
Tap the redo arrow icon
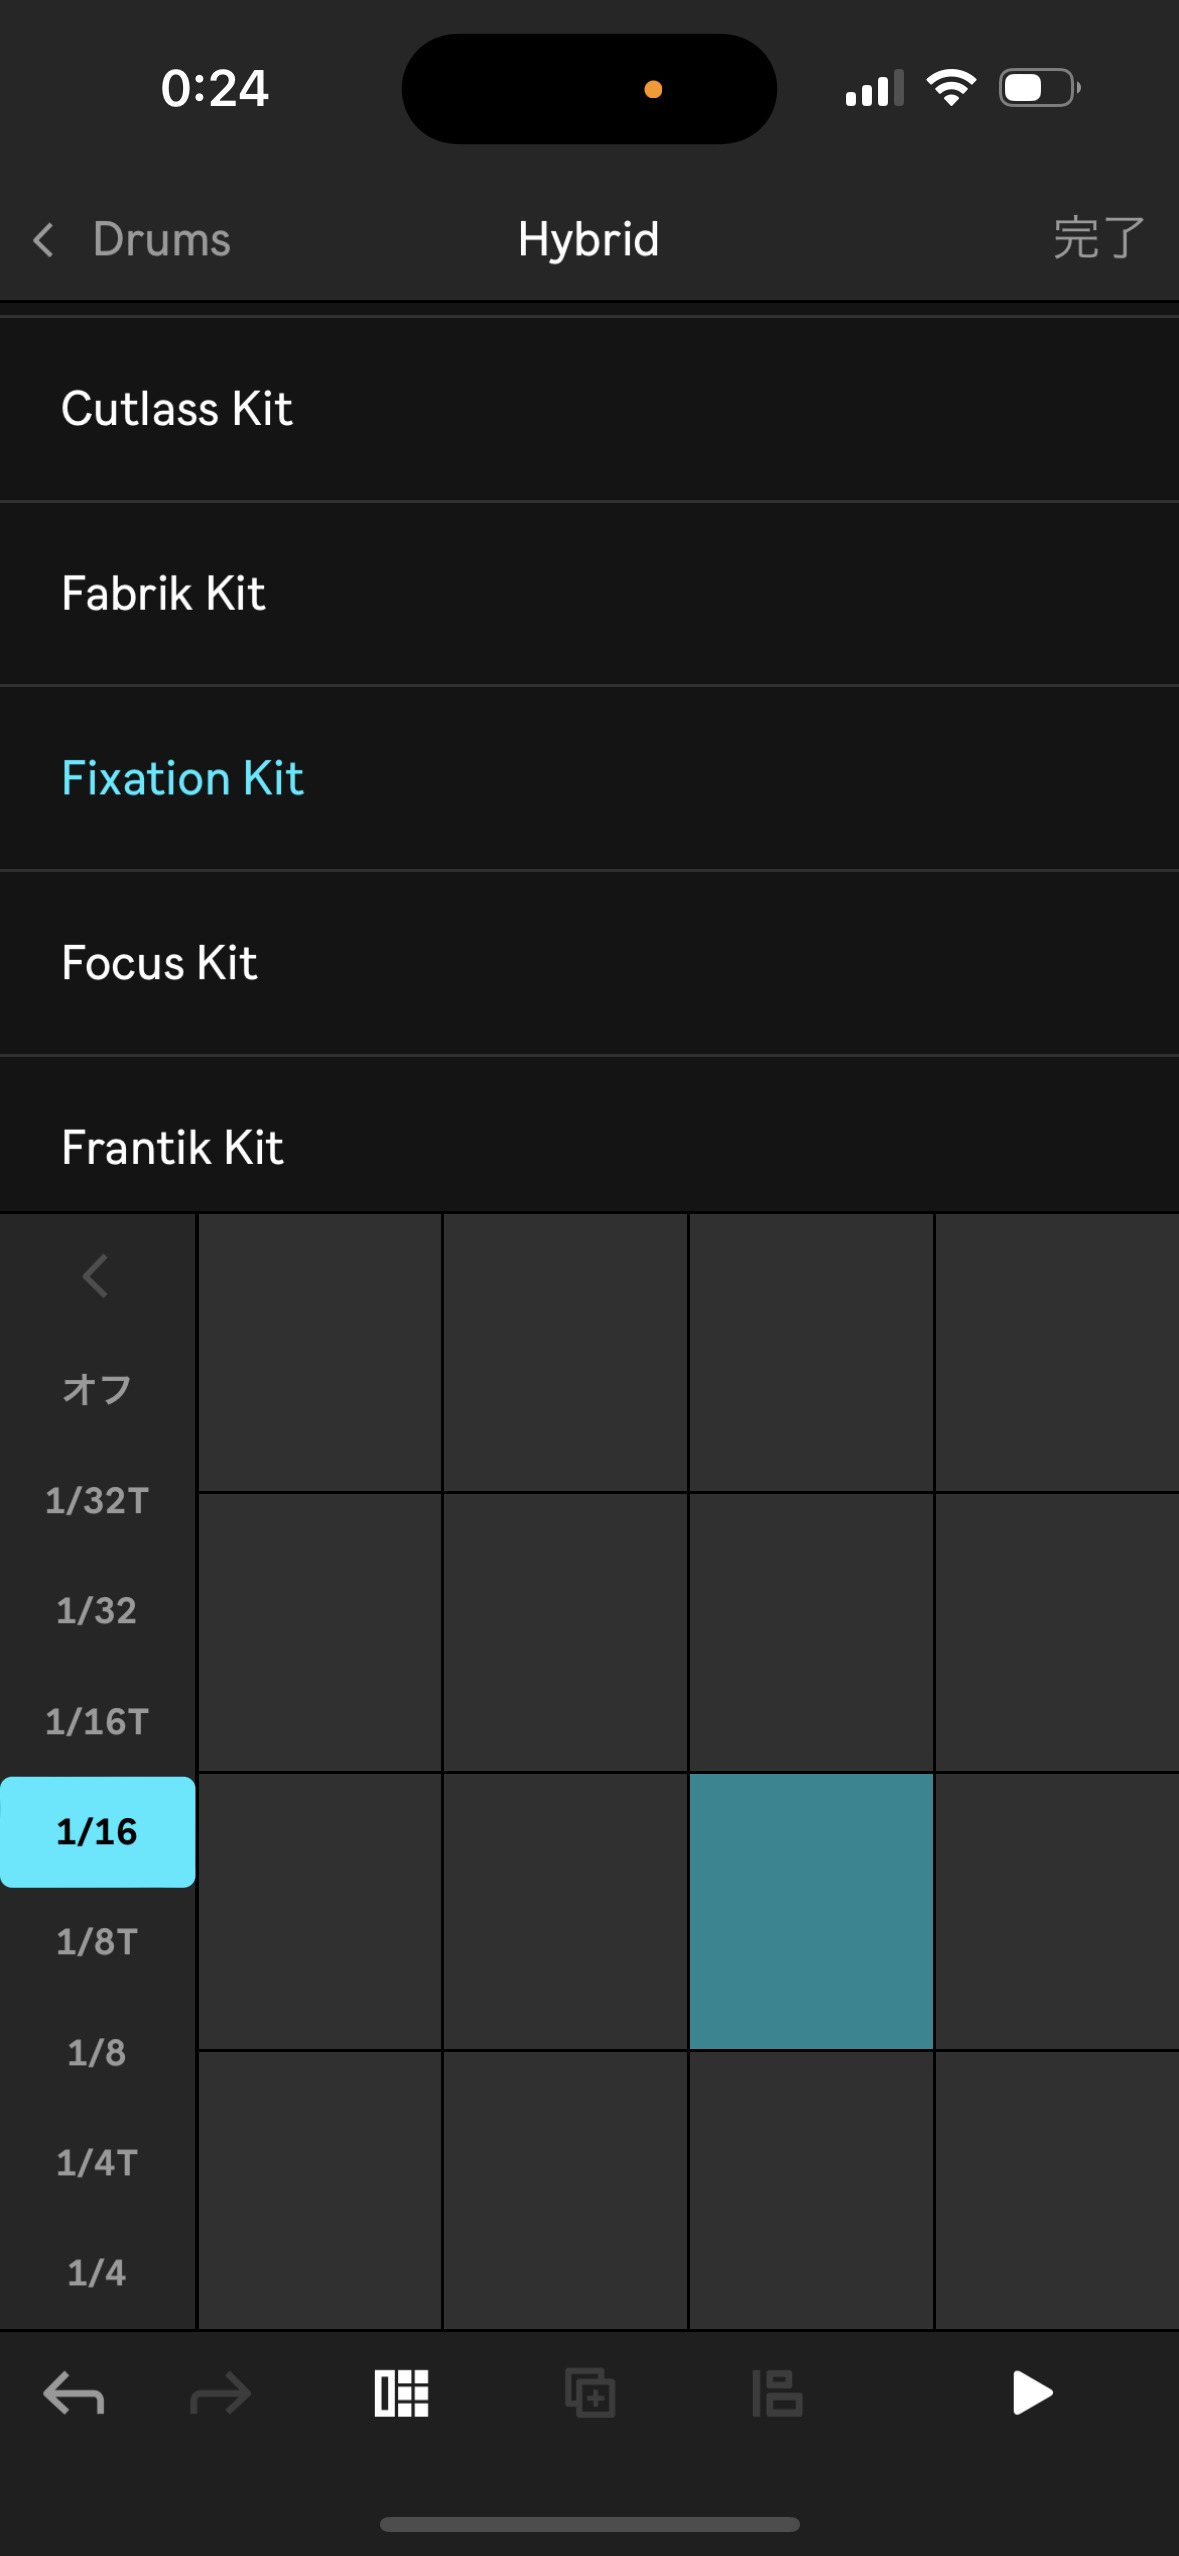(220, 2394)
